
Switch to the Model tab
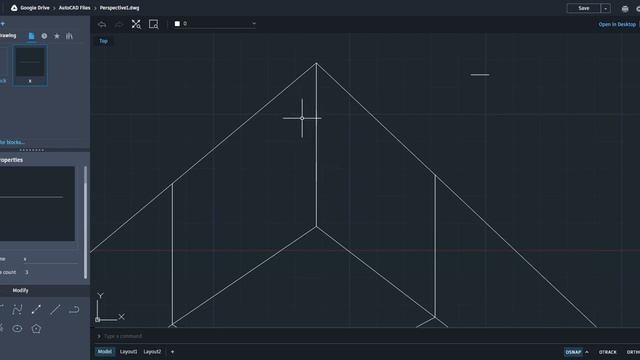point(104,351)
